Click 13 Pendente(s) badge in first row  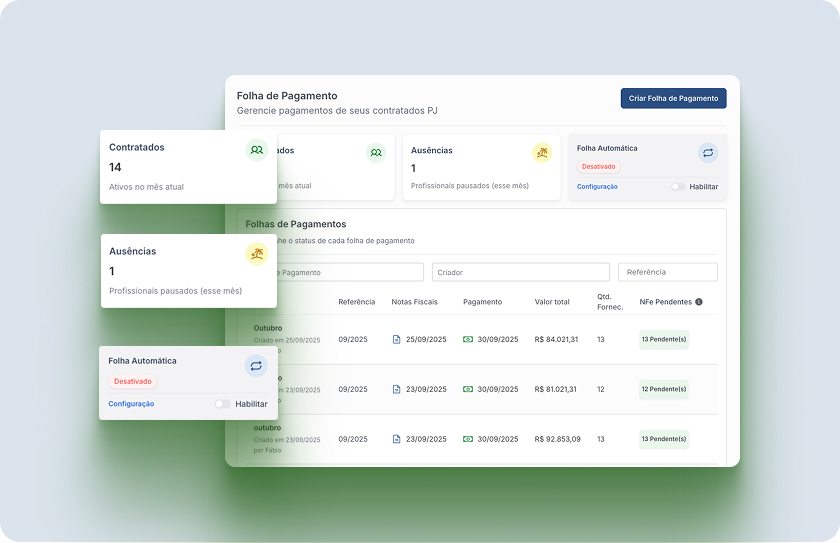[664, 340]
